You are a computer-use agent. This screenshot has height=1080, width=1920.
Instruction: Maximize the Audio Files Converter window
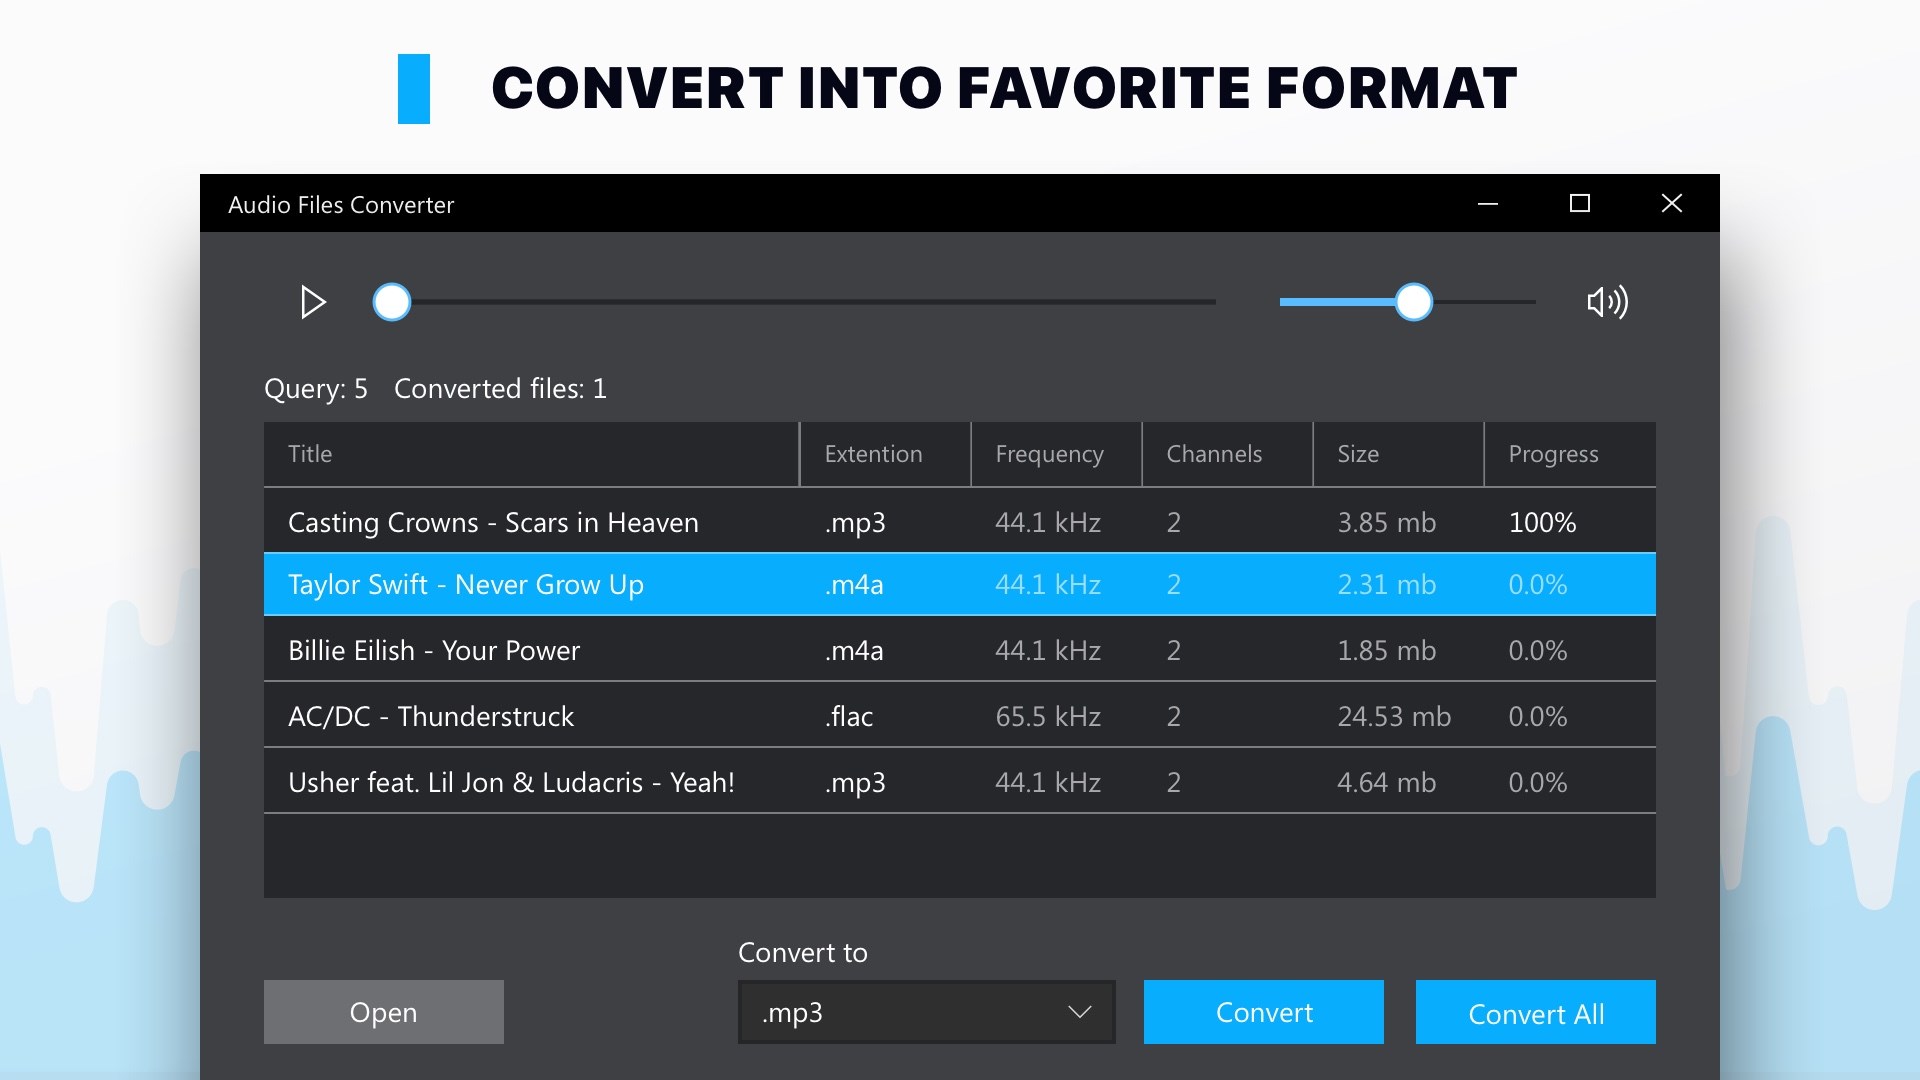(x=1579, y=204)
